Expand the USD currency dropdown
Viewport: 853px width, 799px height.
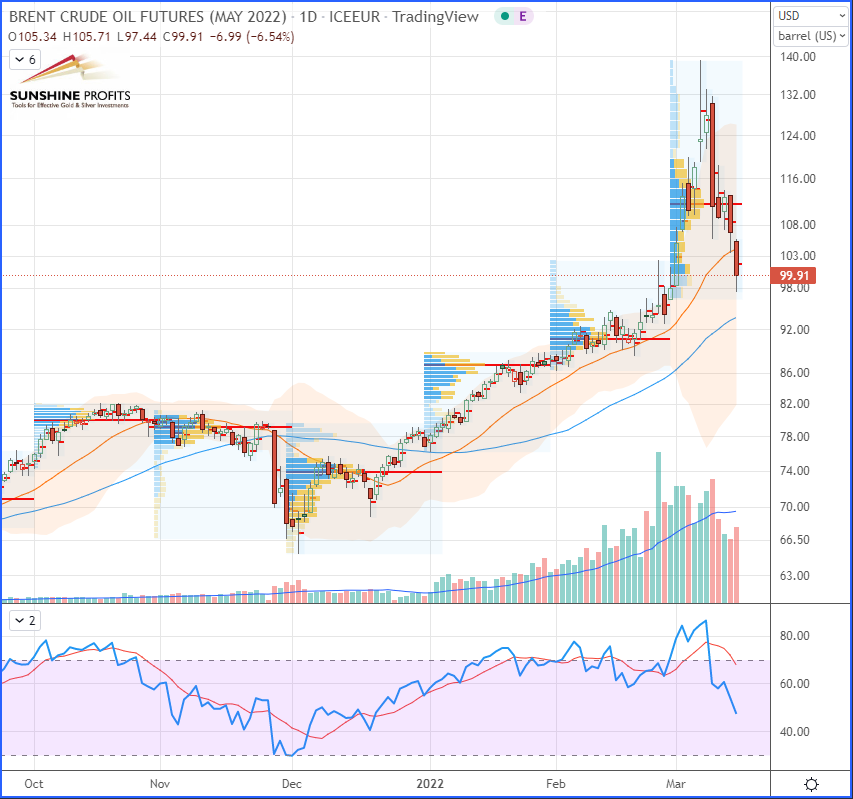tap(810, 16)
